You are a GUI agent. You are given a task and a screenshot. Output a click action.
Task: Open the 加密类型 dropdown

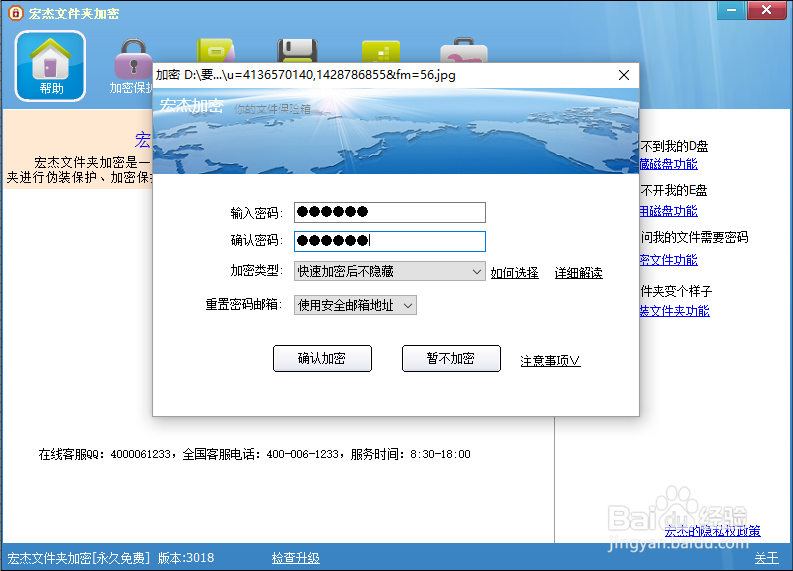click(389, 271)
